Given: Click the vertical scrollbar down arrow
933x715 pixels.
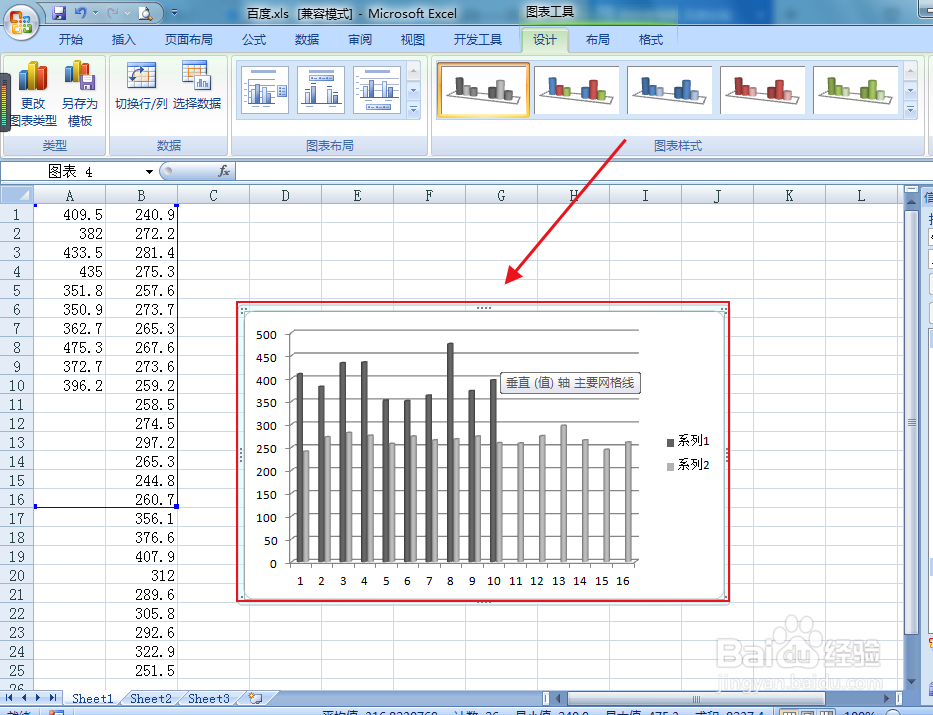Looking at the screenshot, I should pos(911,682).
